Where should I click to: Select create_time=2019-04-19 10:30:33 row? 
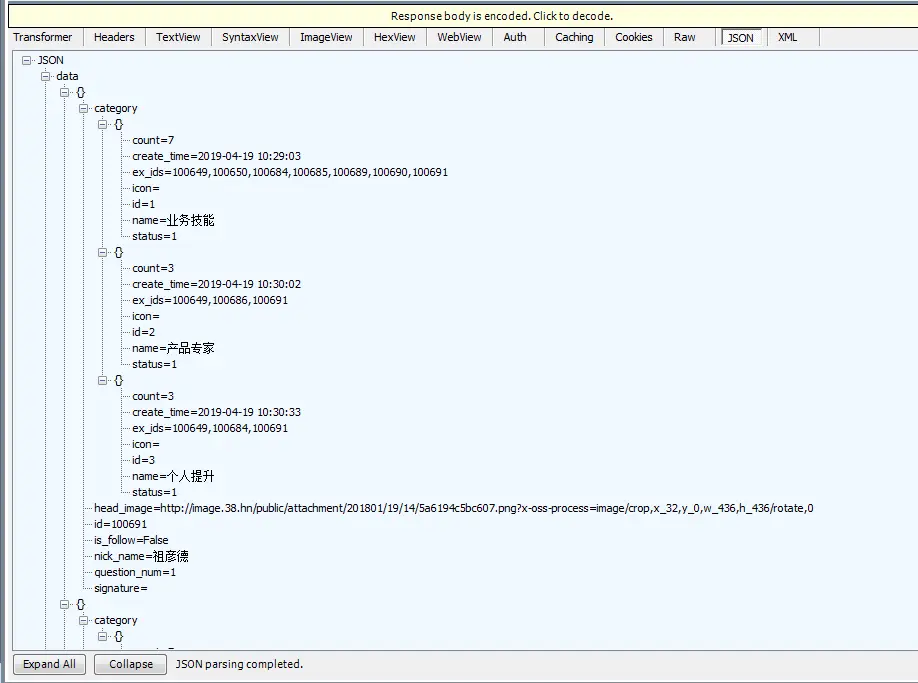(216, 412)
